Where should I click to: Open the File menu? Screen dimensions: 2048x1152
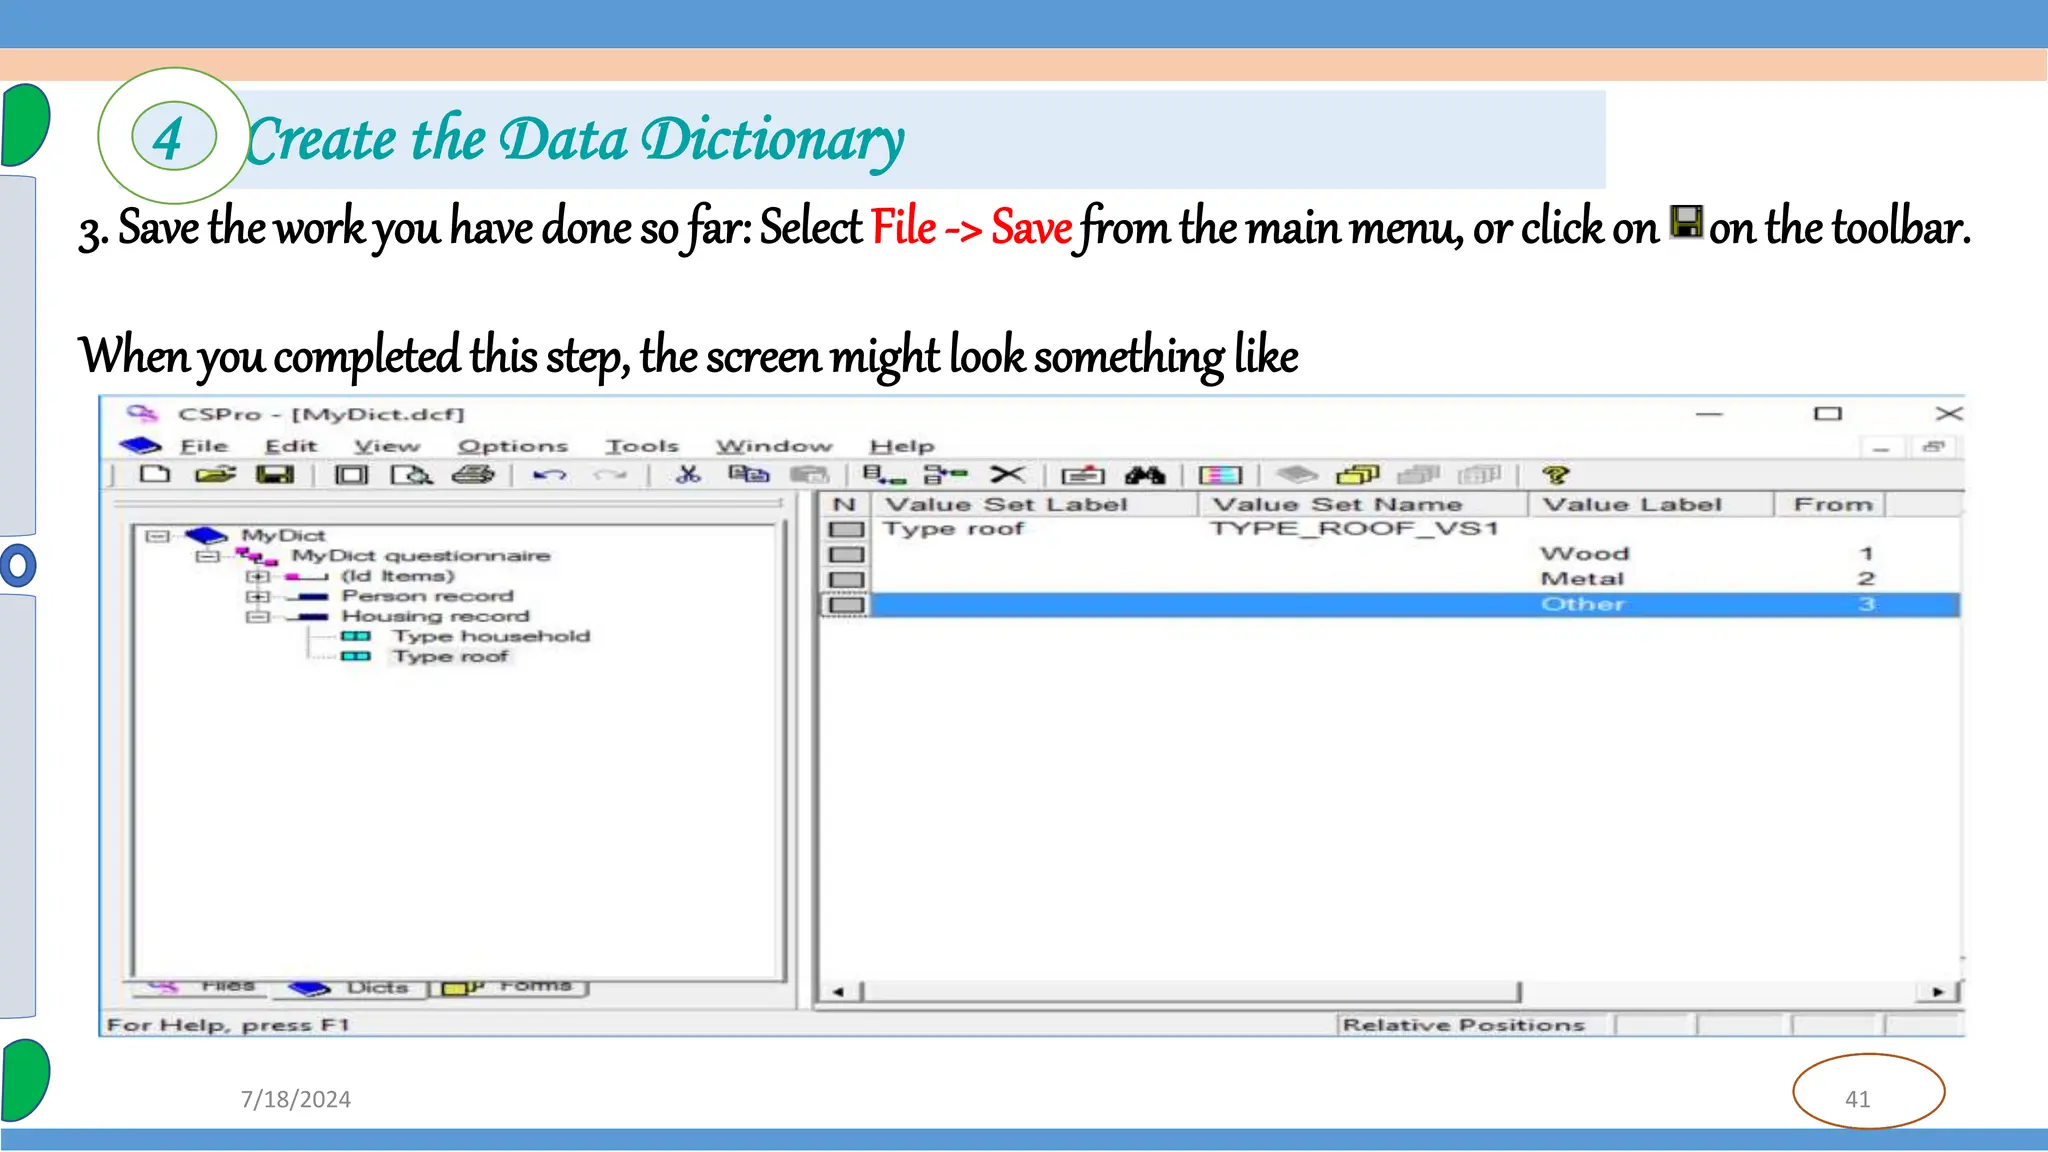click(x=204, y=446)
